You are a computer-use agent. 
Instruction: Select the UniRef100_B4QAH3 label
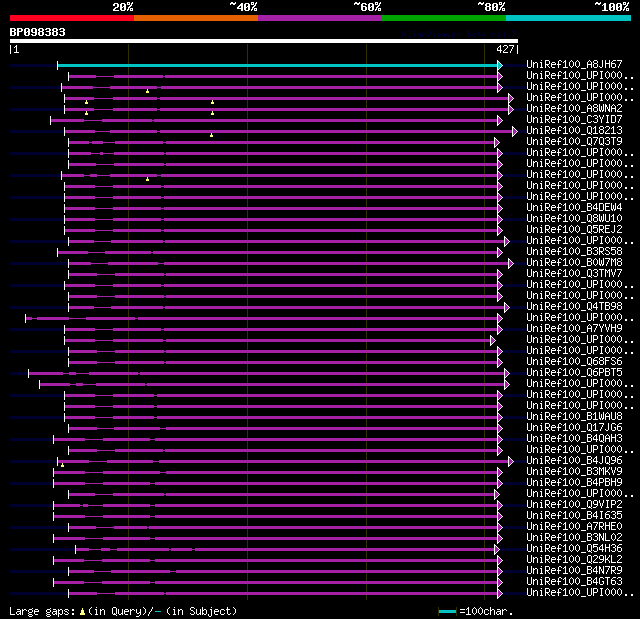click(x=574, y=439)
